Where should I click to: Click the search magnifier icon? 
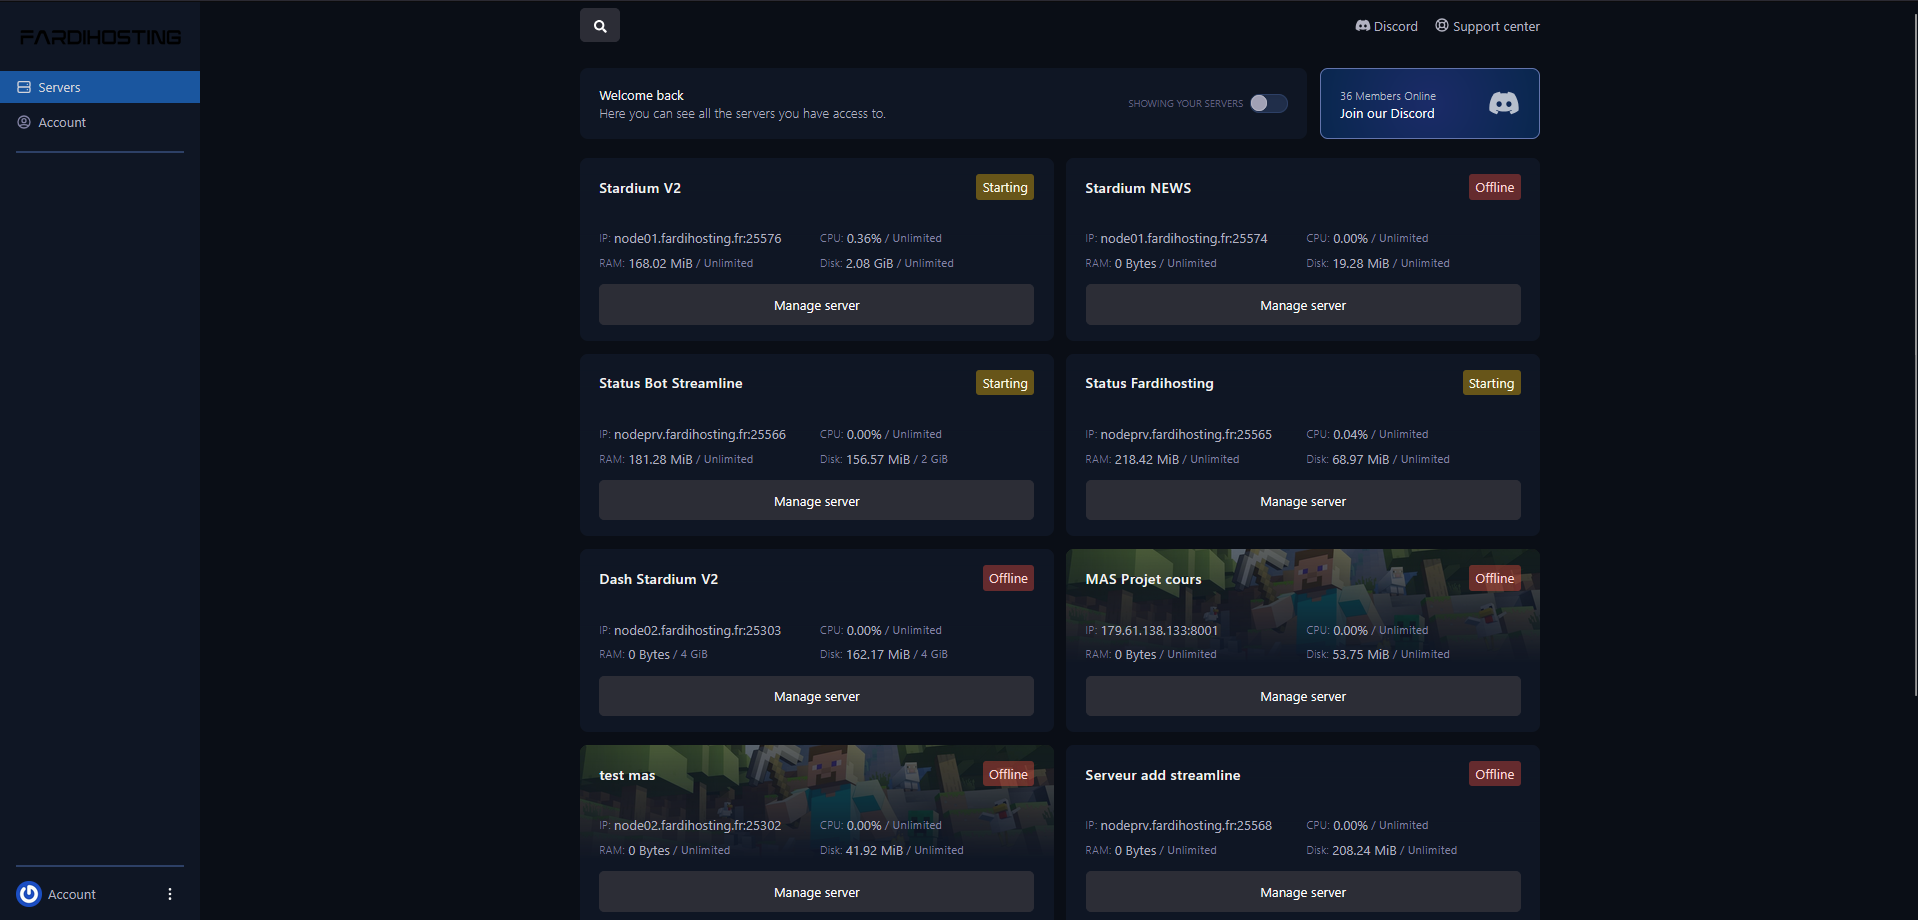(x=600, y=26)
